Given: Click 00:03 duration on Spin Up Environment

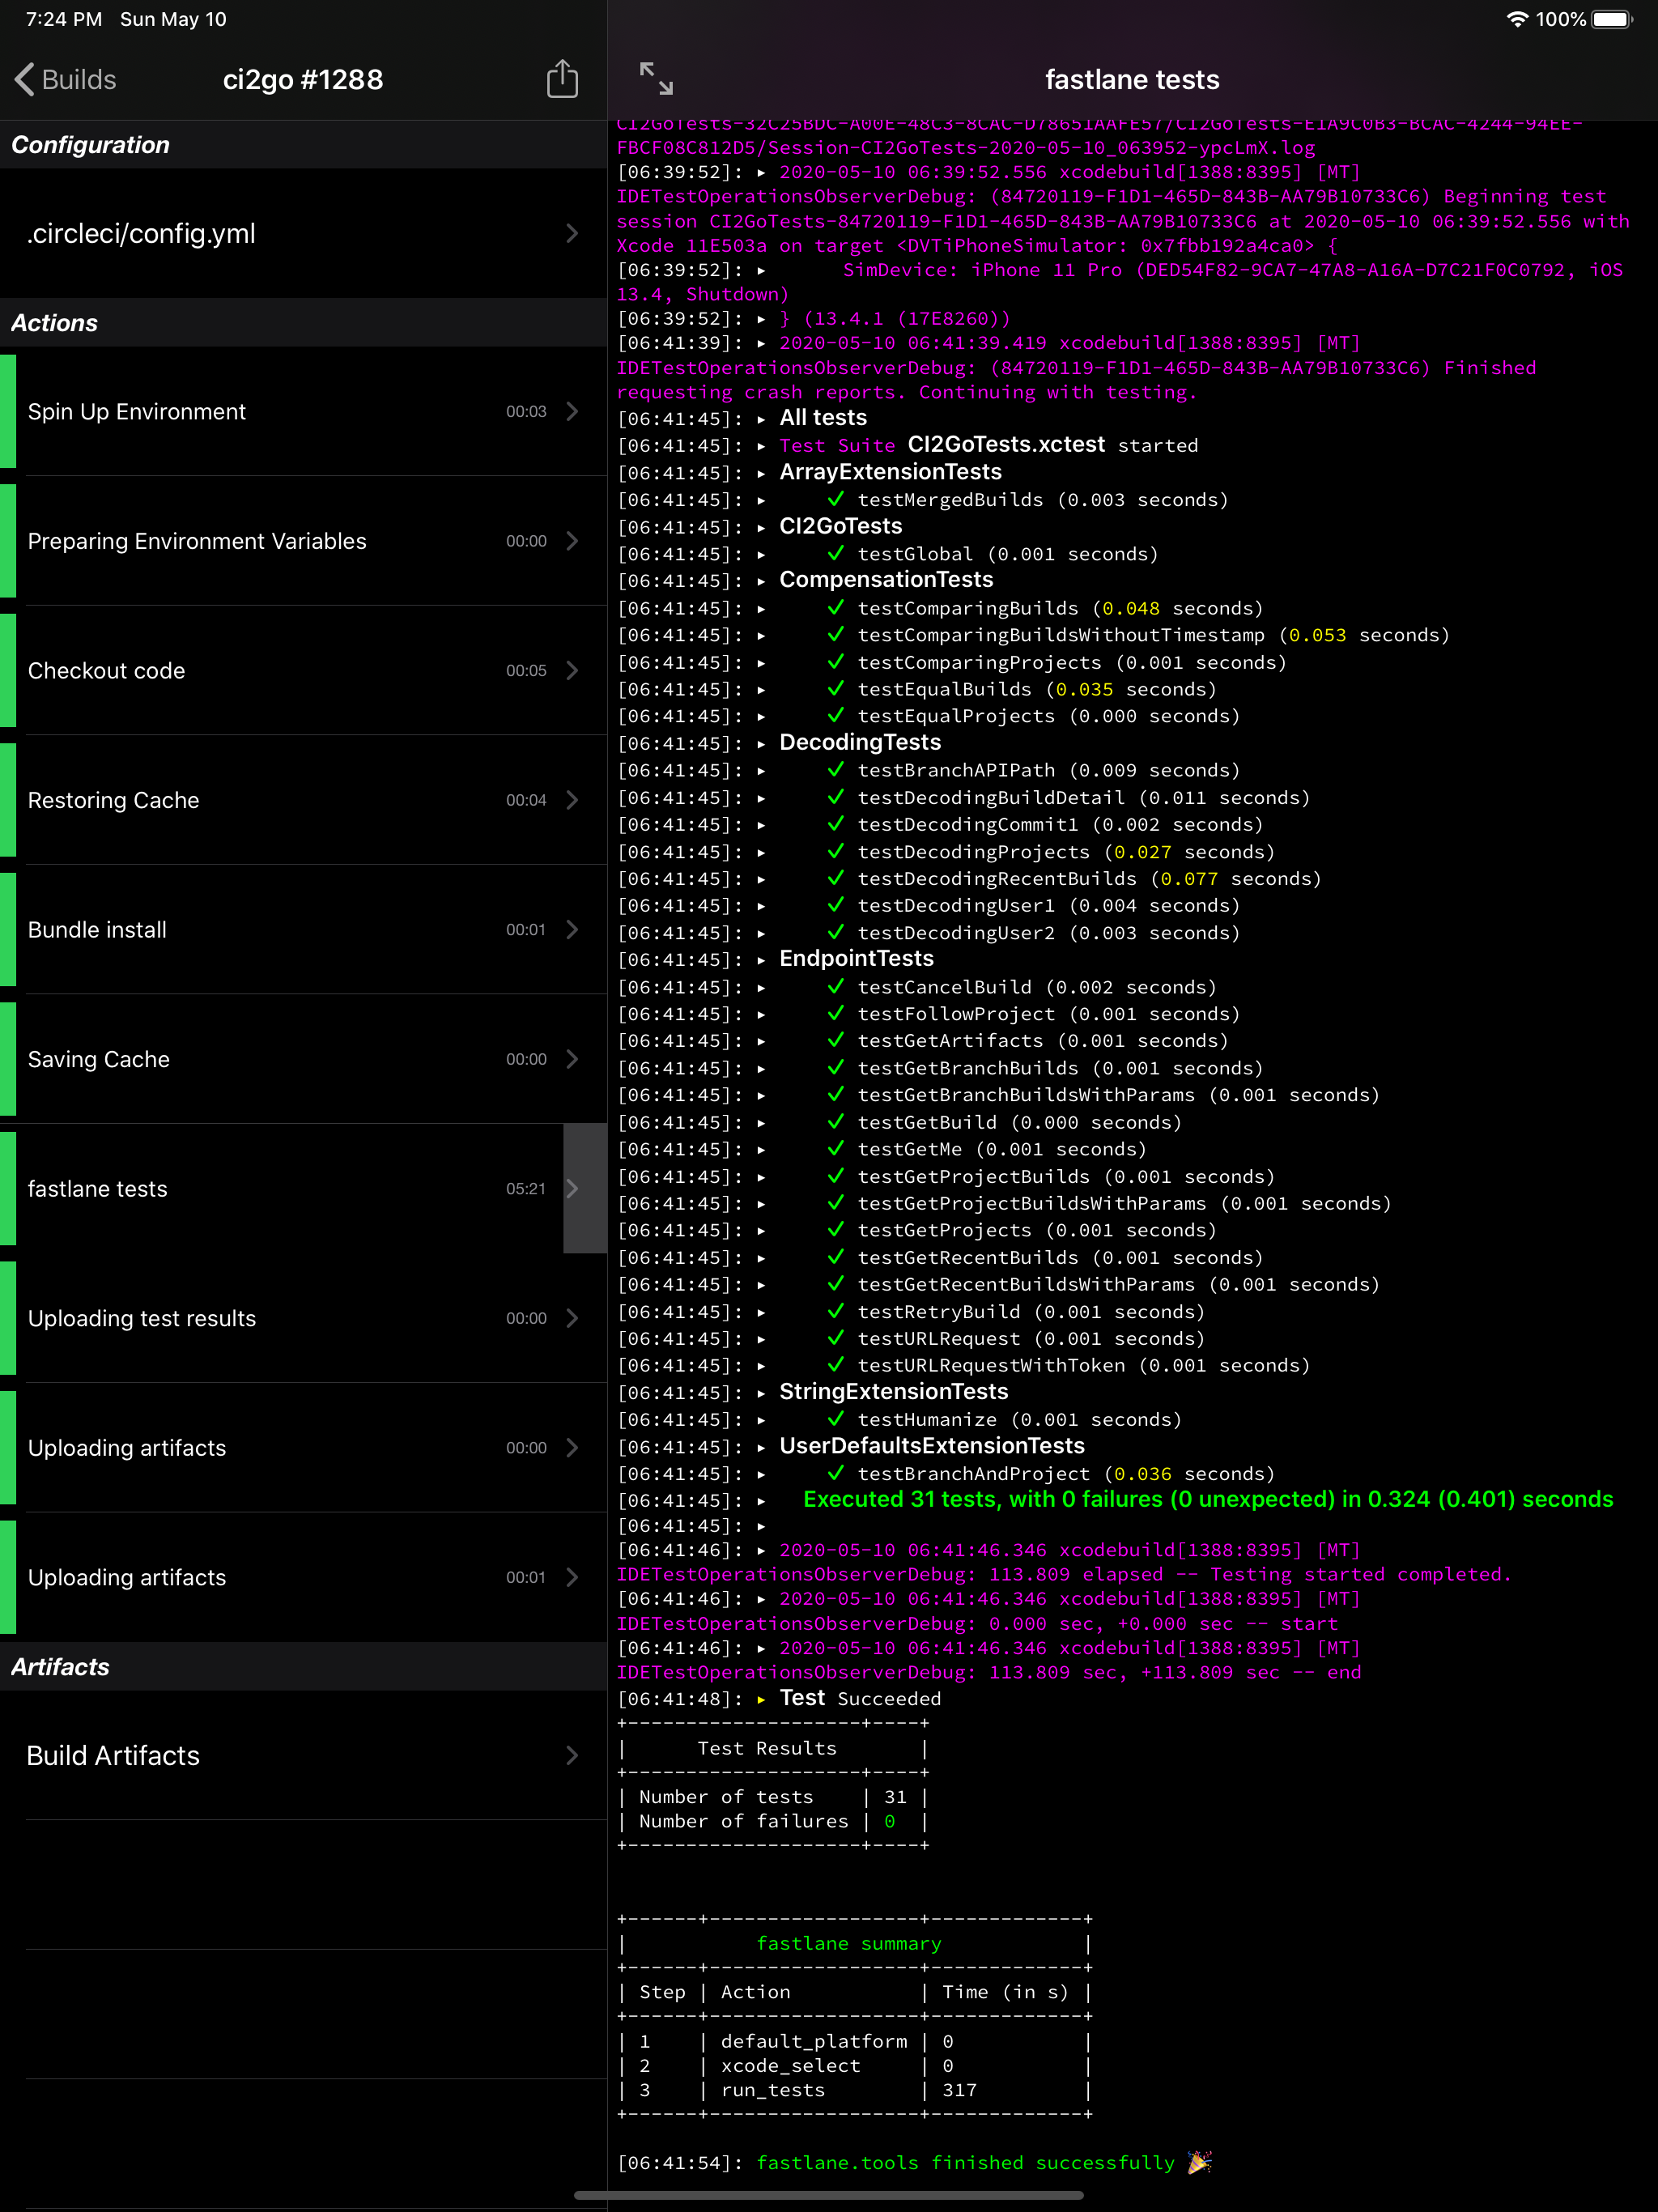Looking at the screenshot, I should point(526,411).
